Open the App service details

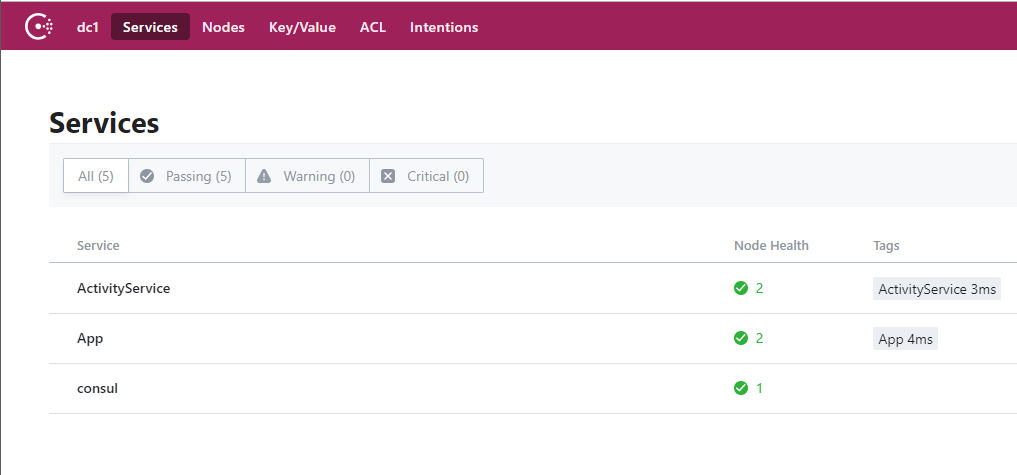[x=90, y=338]
